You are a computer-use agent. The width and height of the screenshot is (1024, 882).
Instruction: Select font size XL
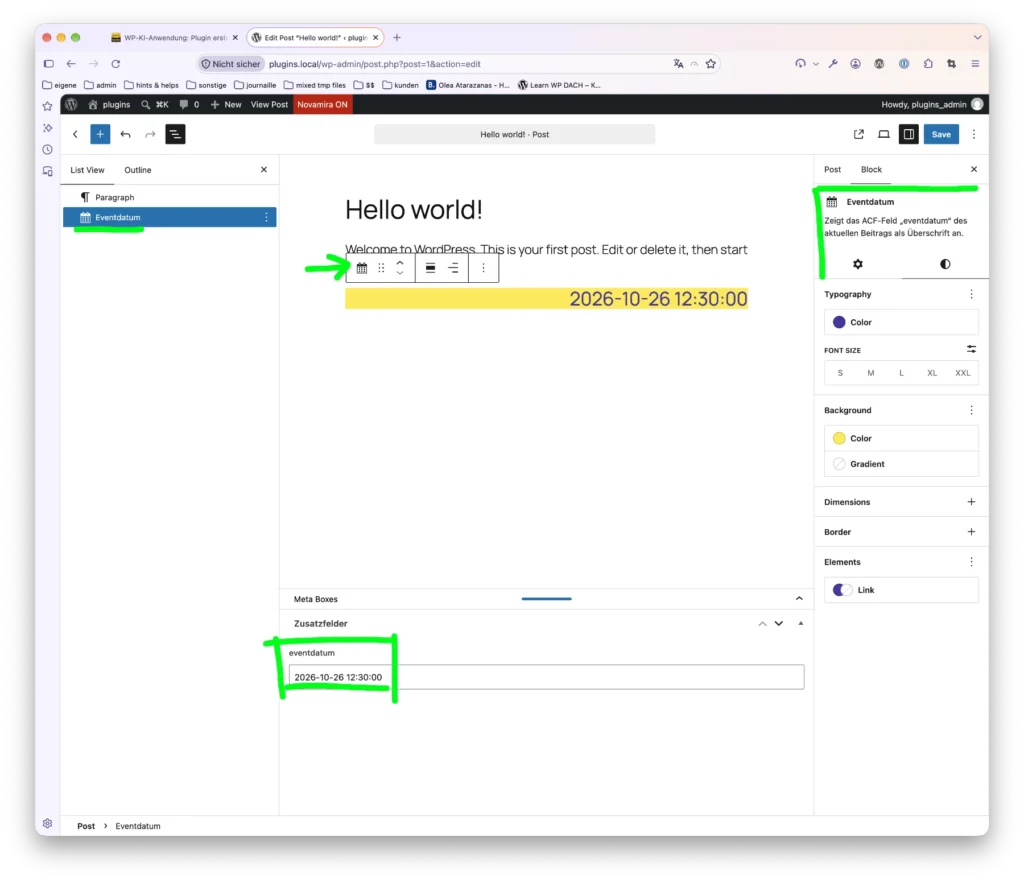coord(932,373)
